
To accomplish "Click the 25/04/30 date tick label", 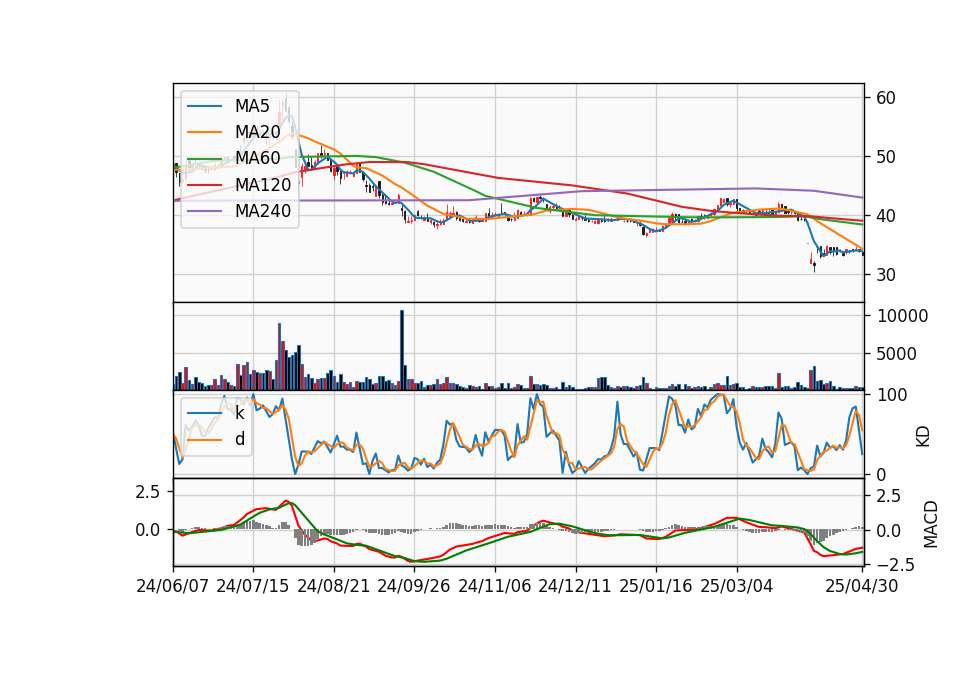I will click(x=862, y=586).
